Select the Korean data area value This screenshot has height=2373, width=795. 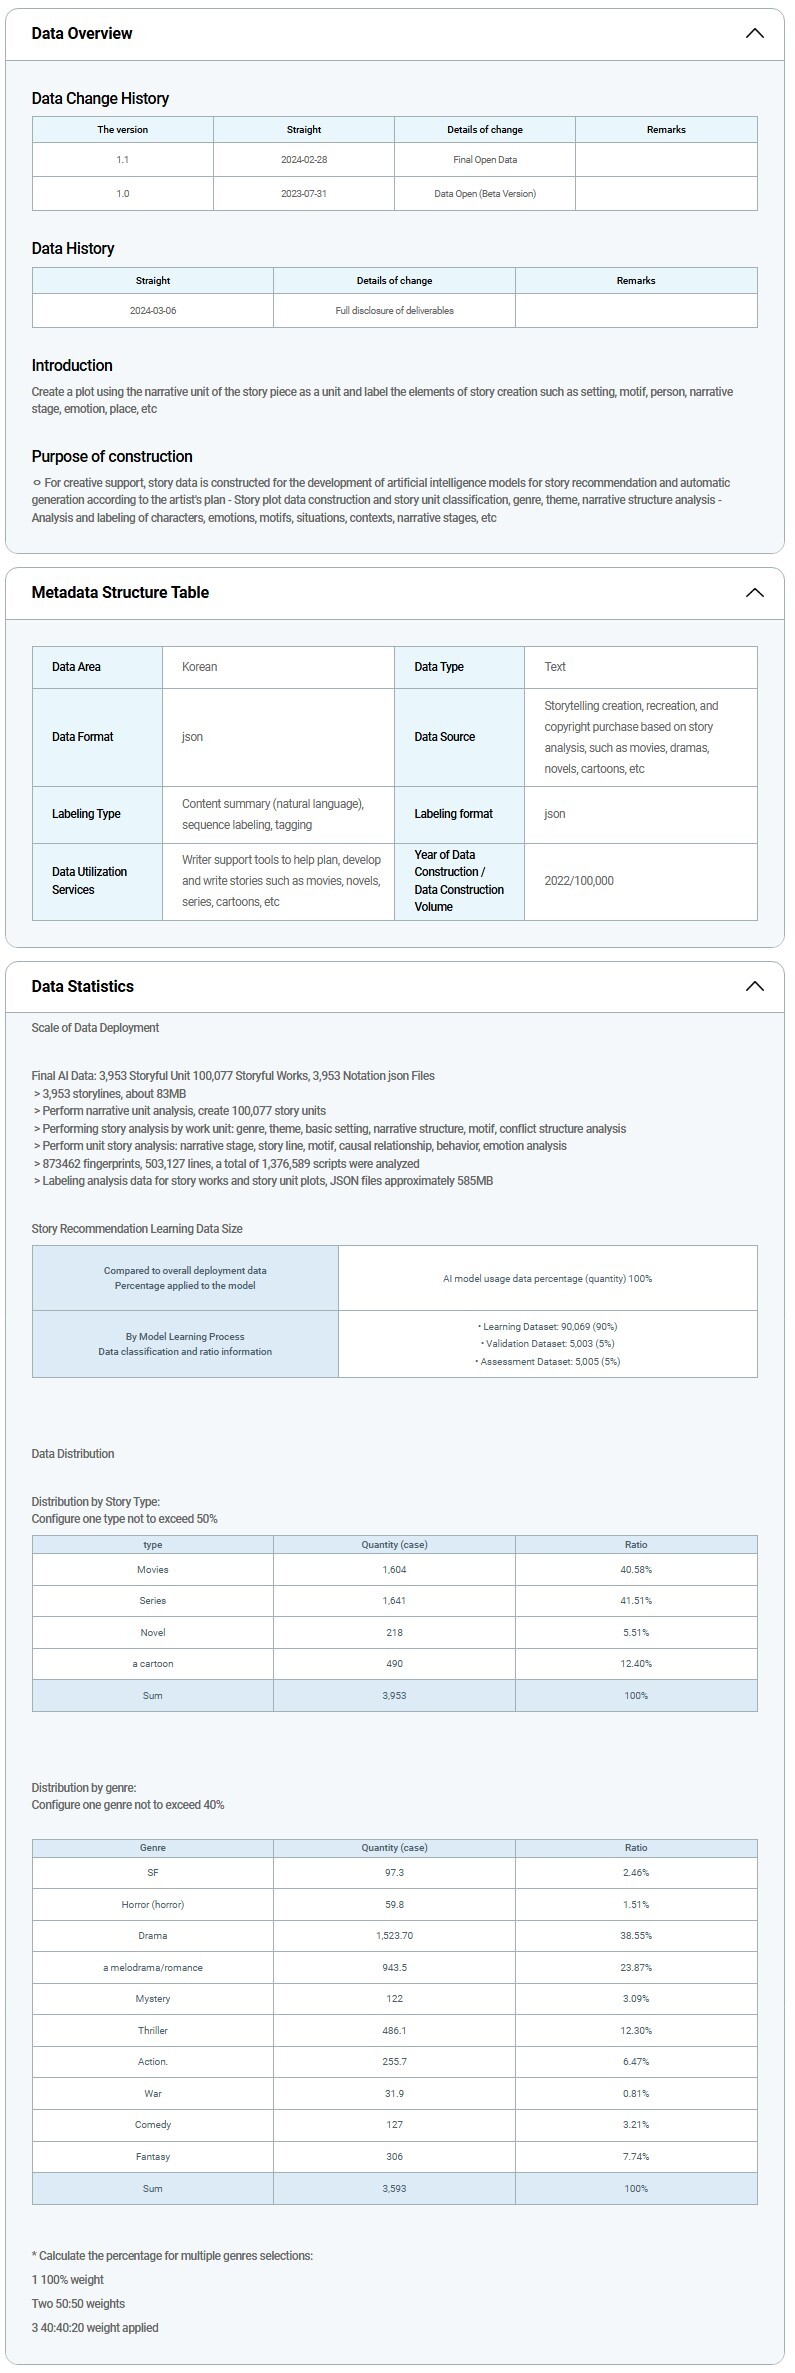click(x=199, y=667)
